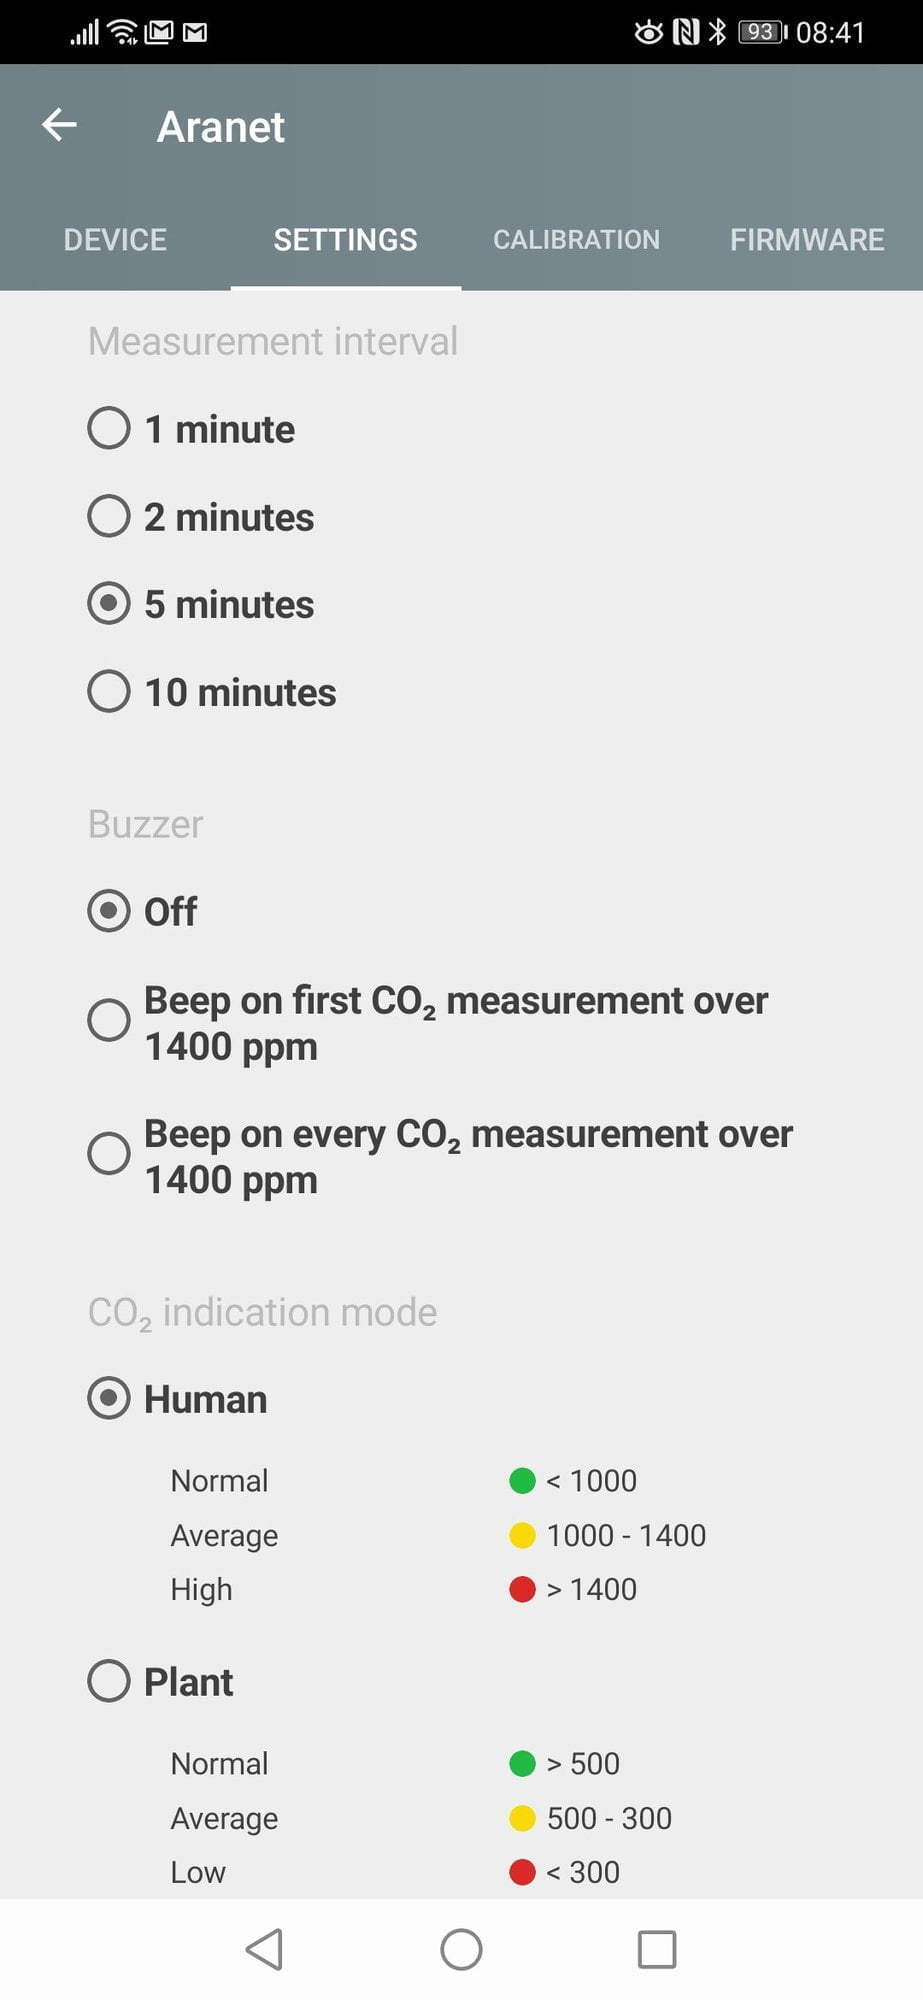Tap the back arrow beside Aranet
The height and width of the screenshot is (2000, 923).
click(x=60, y=125)
